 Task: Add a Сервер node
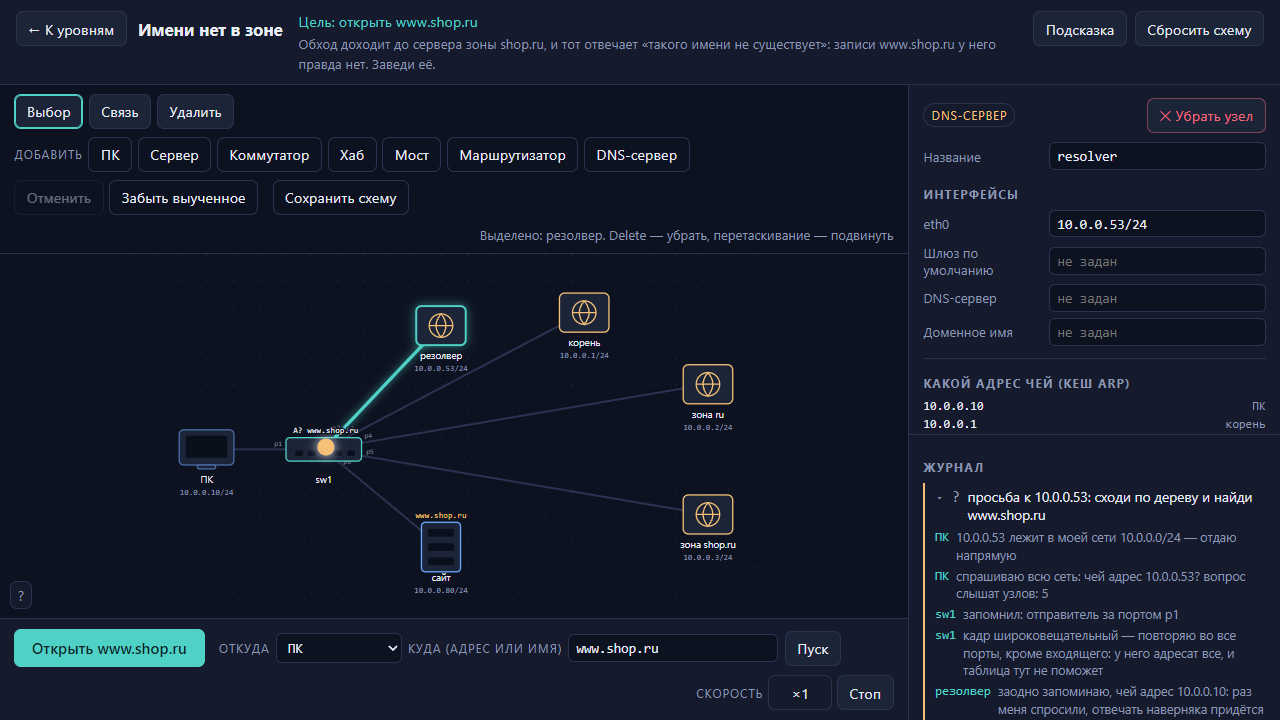pos(175,155)
